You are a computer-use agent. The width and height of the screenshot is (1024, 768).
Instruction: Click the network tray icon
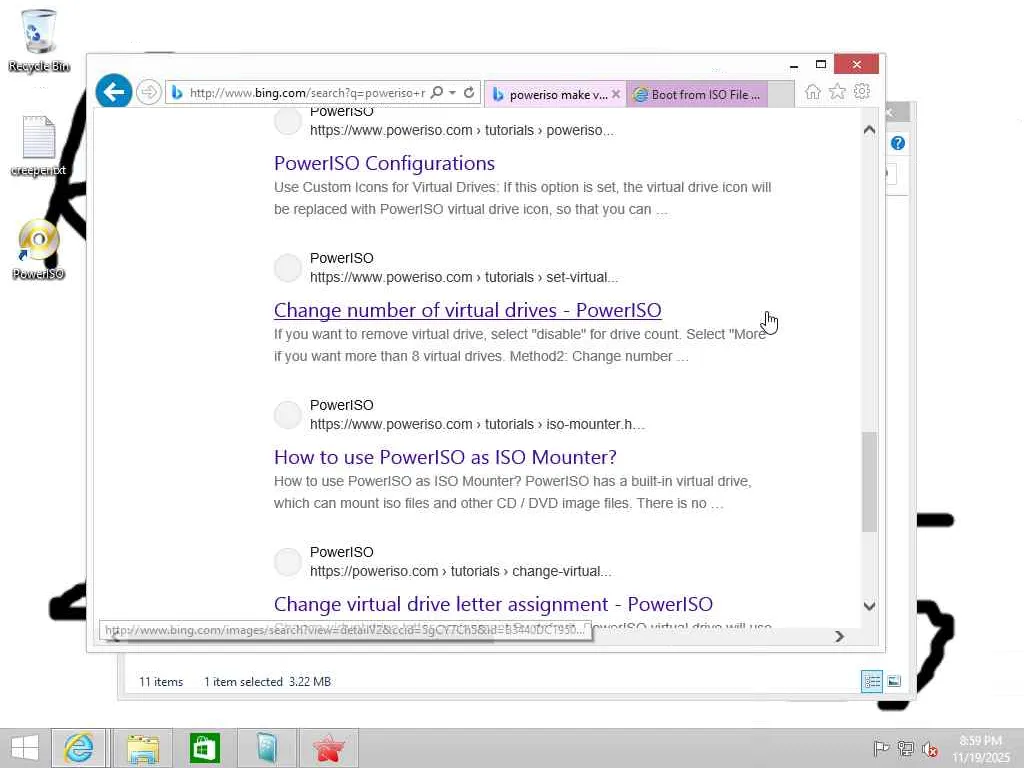tap(905, 748)
